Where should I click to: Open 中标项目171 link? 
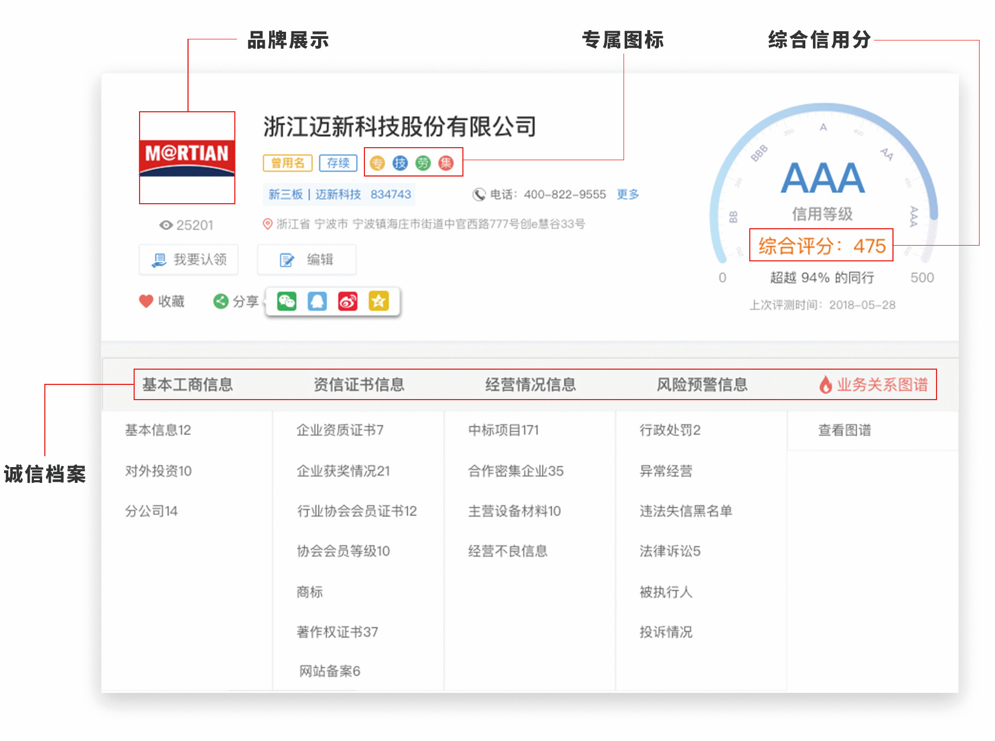(504, 430)
